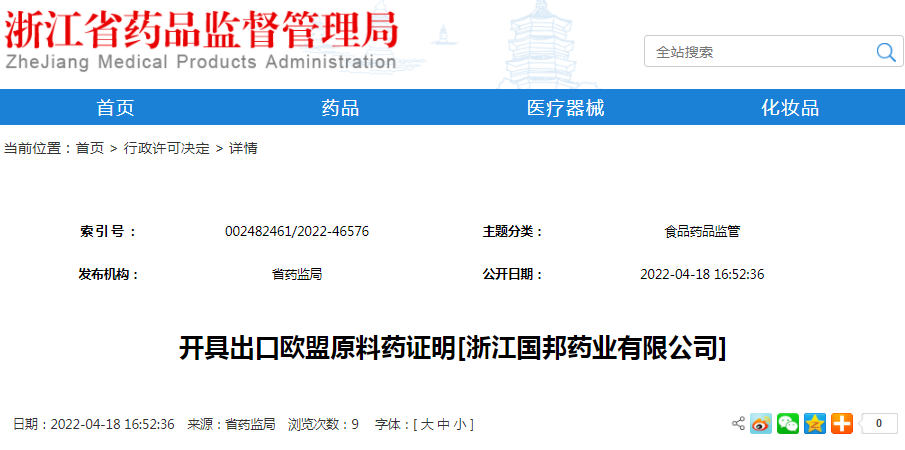
Task: Open the 药品 navigation tab
Action: pyautogui.click(x=341, y=108)
